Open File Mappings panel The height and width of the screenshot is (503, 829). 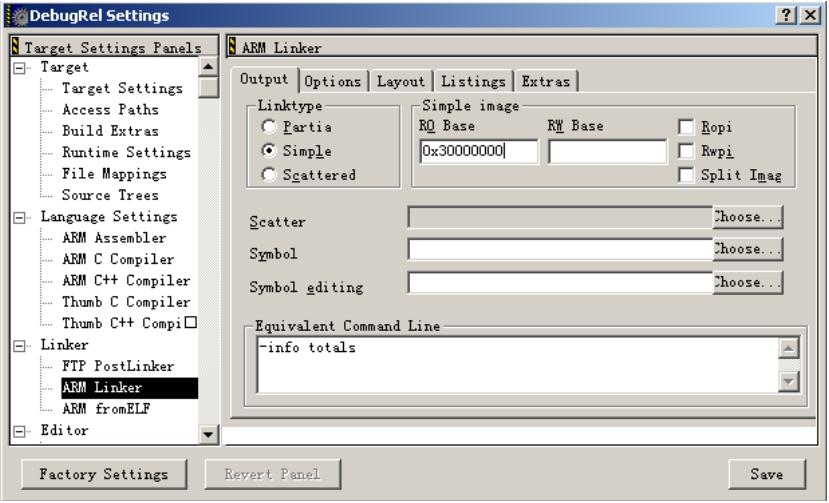(114, 173)
